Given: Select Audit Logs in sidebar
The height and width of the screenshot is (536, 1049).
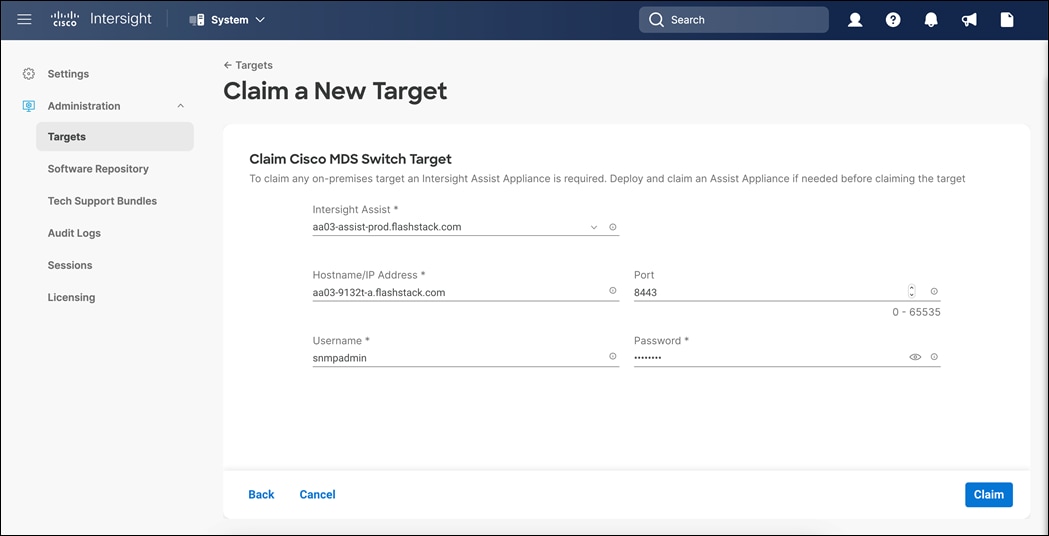Looking at the screenshot, I should [74, 233].
